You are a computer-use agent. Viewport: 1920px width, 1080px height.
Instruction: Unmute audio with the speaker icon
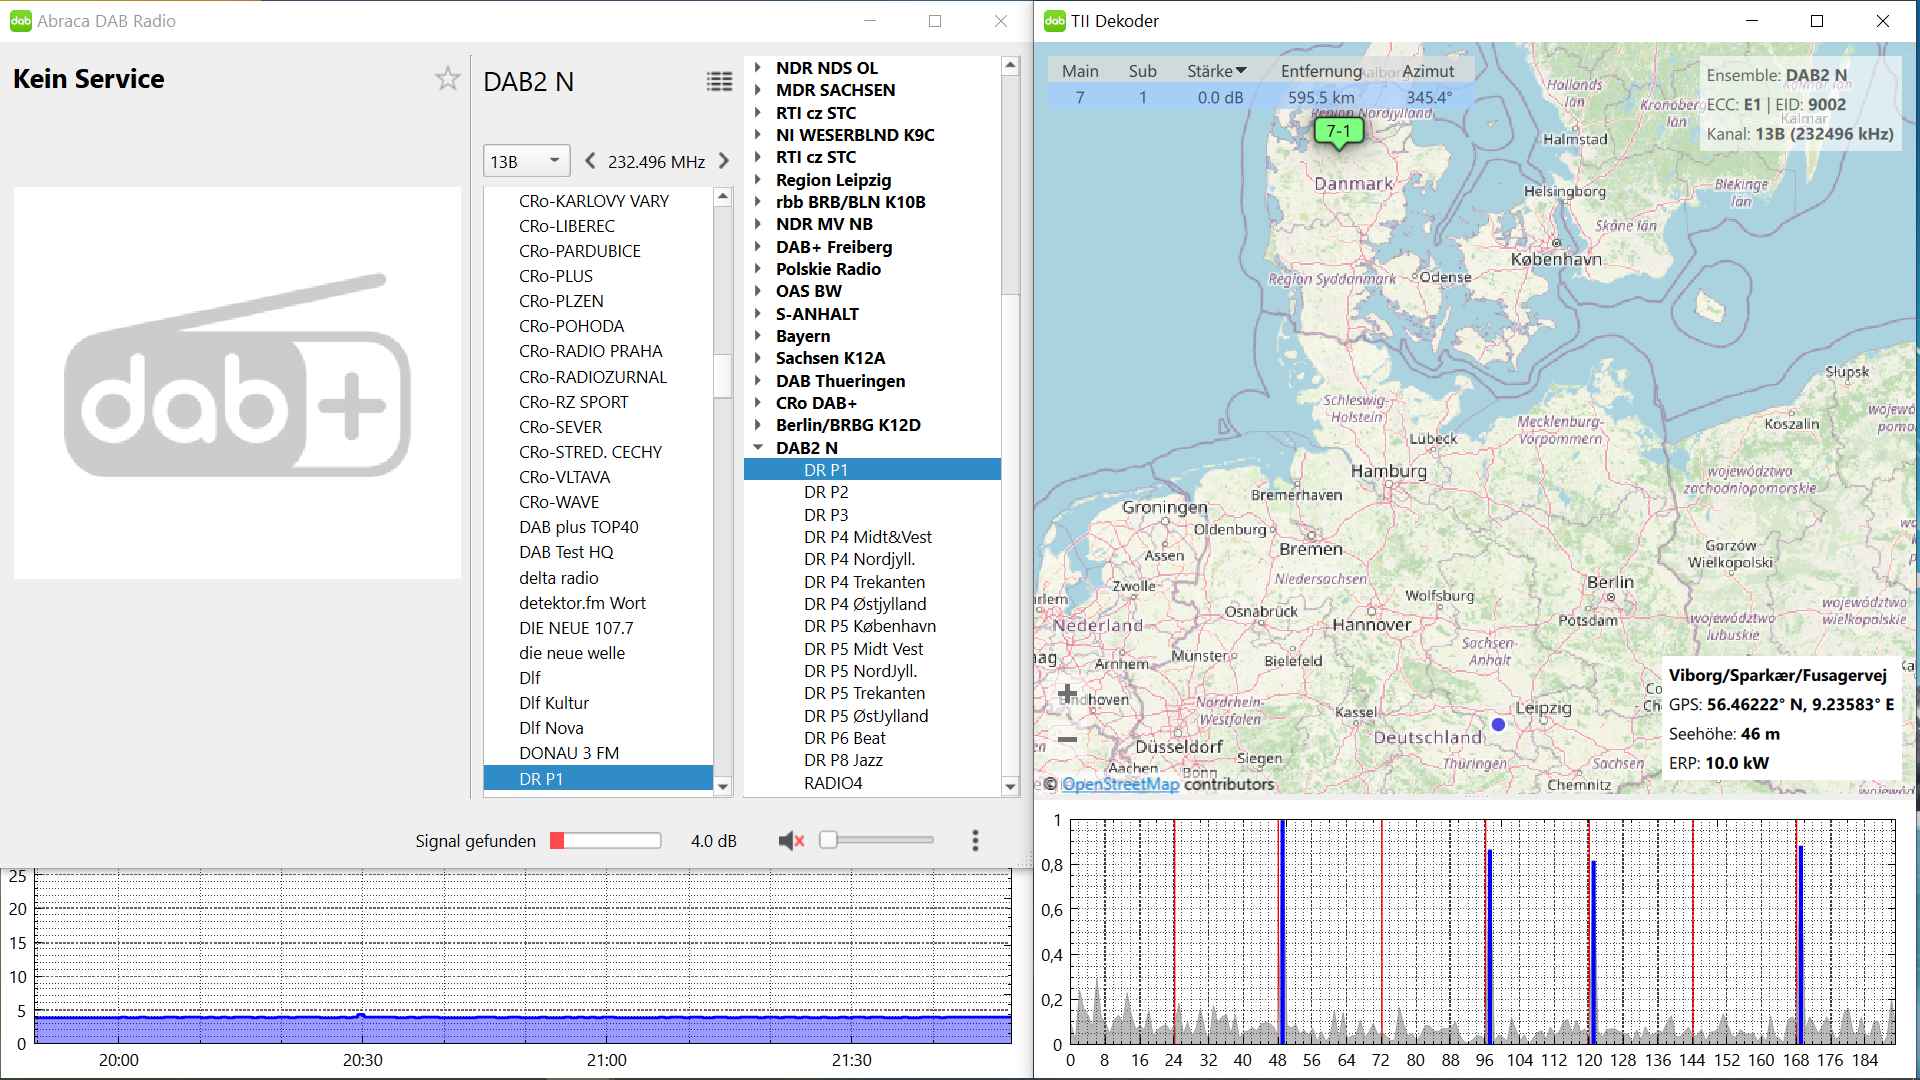pos(791,841)
